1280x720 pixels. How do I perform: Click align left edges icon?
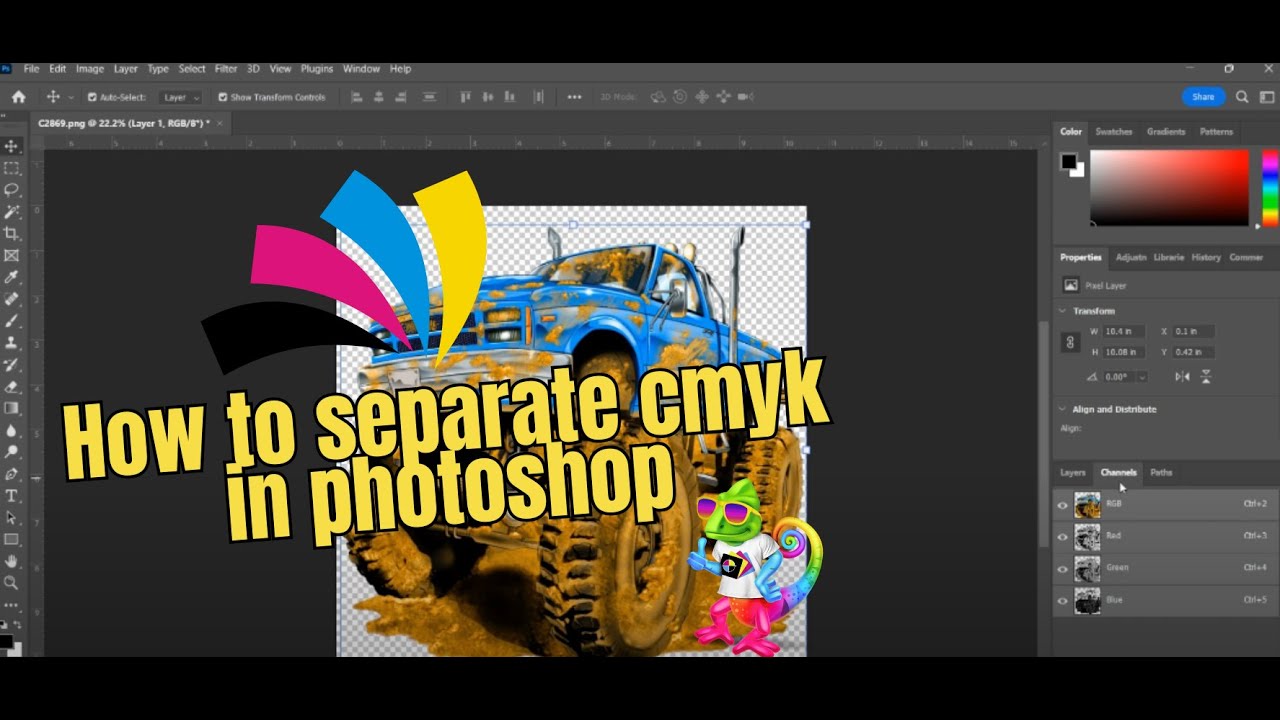358,97
